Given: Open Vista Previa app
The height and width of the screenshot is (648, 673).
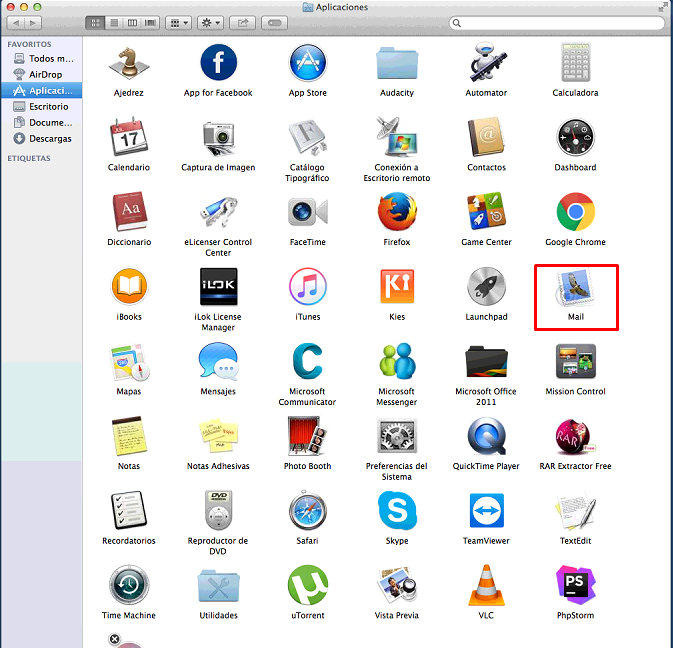Looking at the screenshot, I should click(x=397, y=585).
